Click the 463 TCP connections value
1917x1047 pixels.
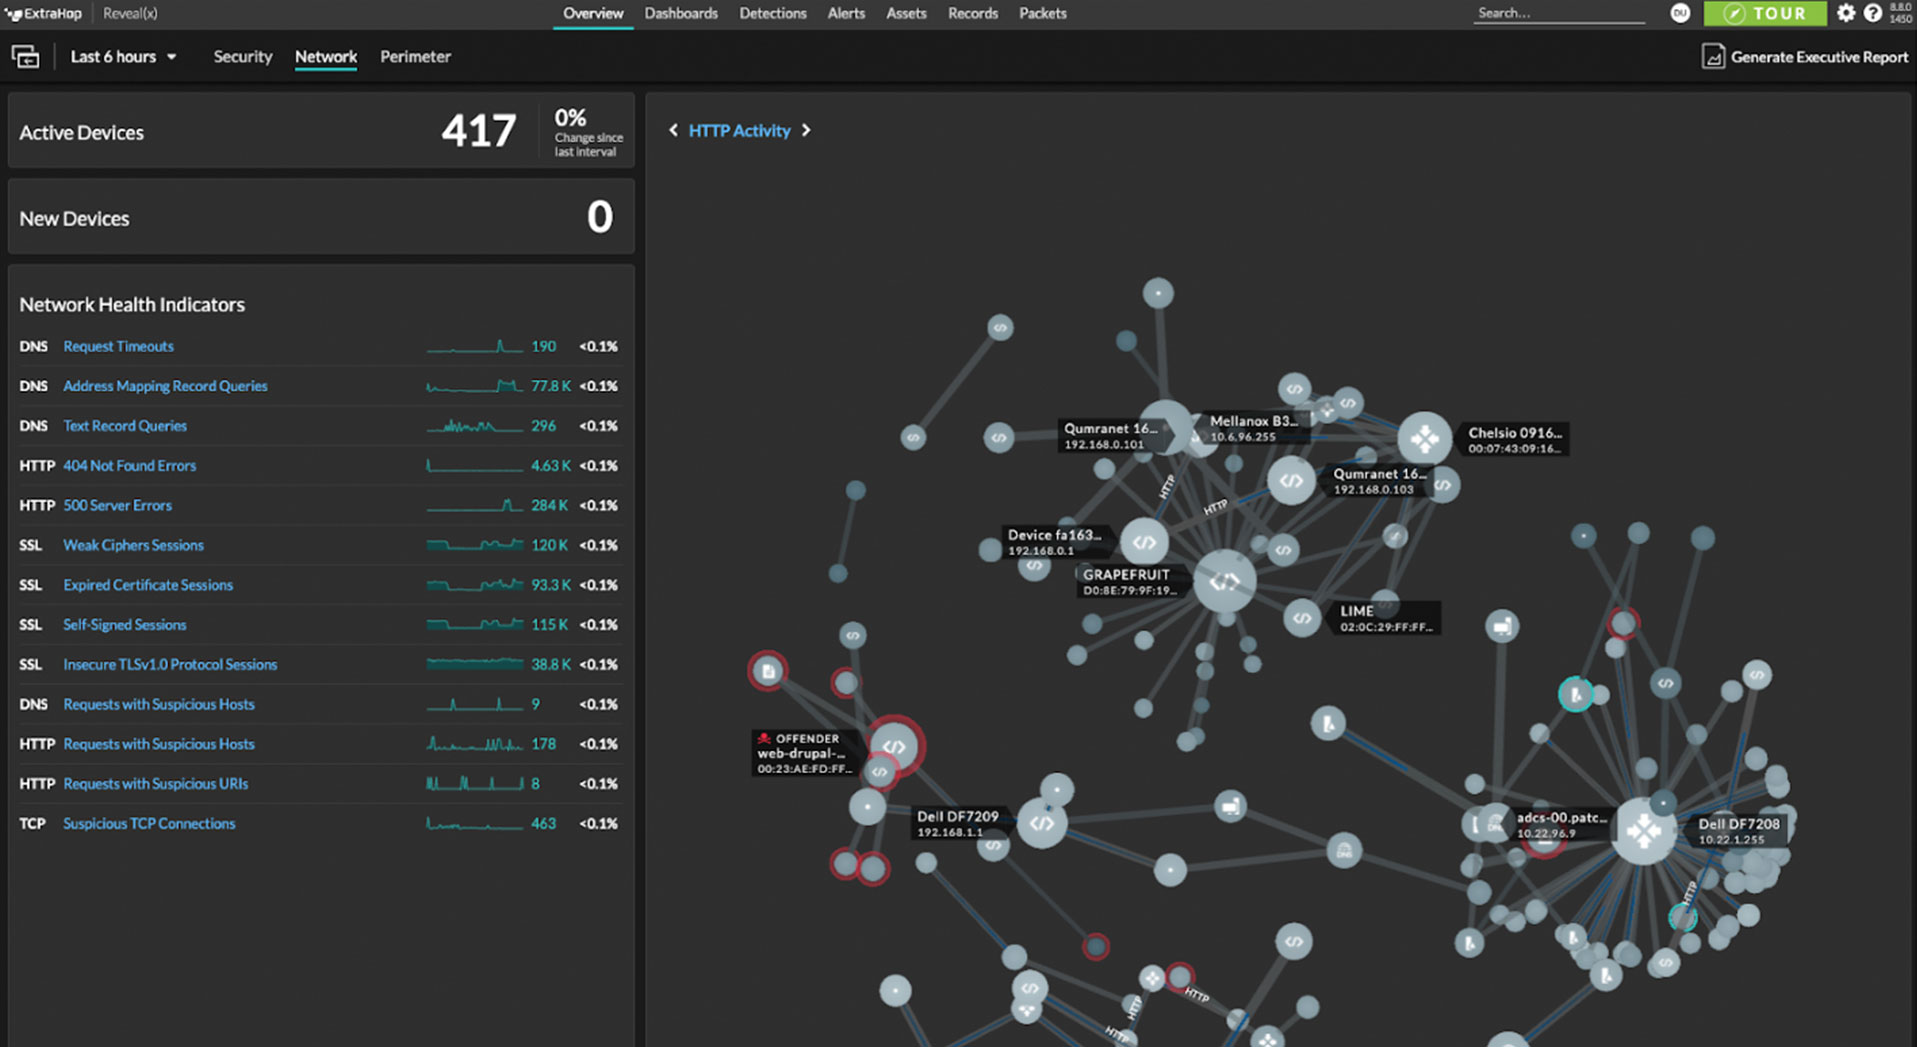pyautogui.click(x=543, y=824)
